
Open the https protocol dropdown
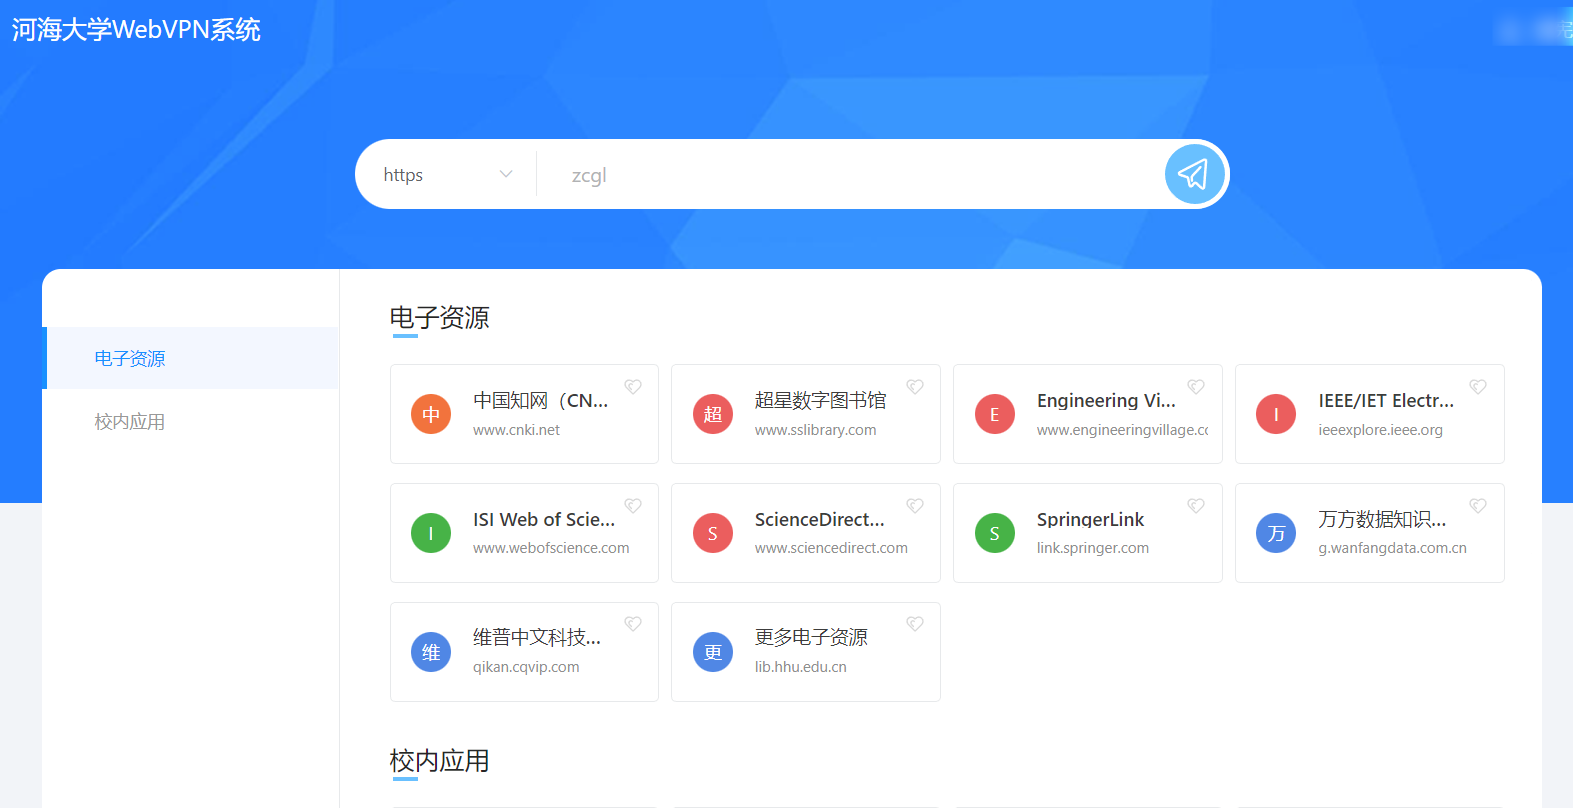[x=446, y=175]
